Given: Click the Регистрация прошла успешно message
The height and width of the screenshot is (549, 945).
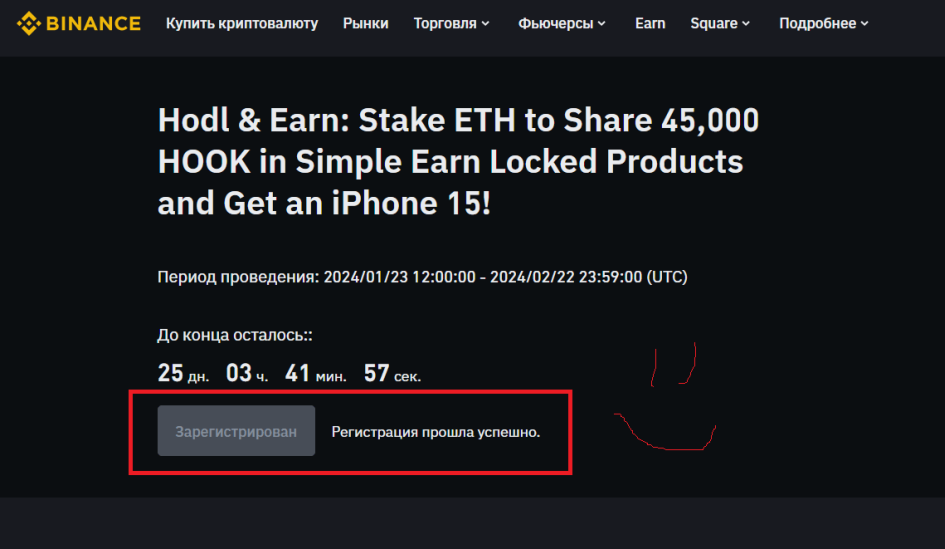Looking at the screenshot, I should tap(436, 432).
